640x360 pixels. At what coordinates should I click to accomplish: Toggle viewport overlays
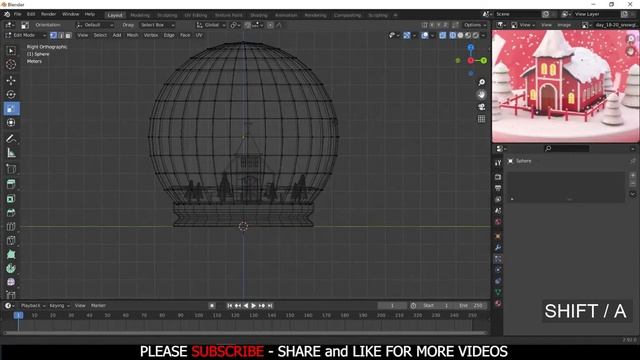click(x=425, y=36)
